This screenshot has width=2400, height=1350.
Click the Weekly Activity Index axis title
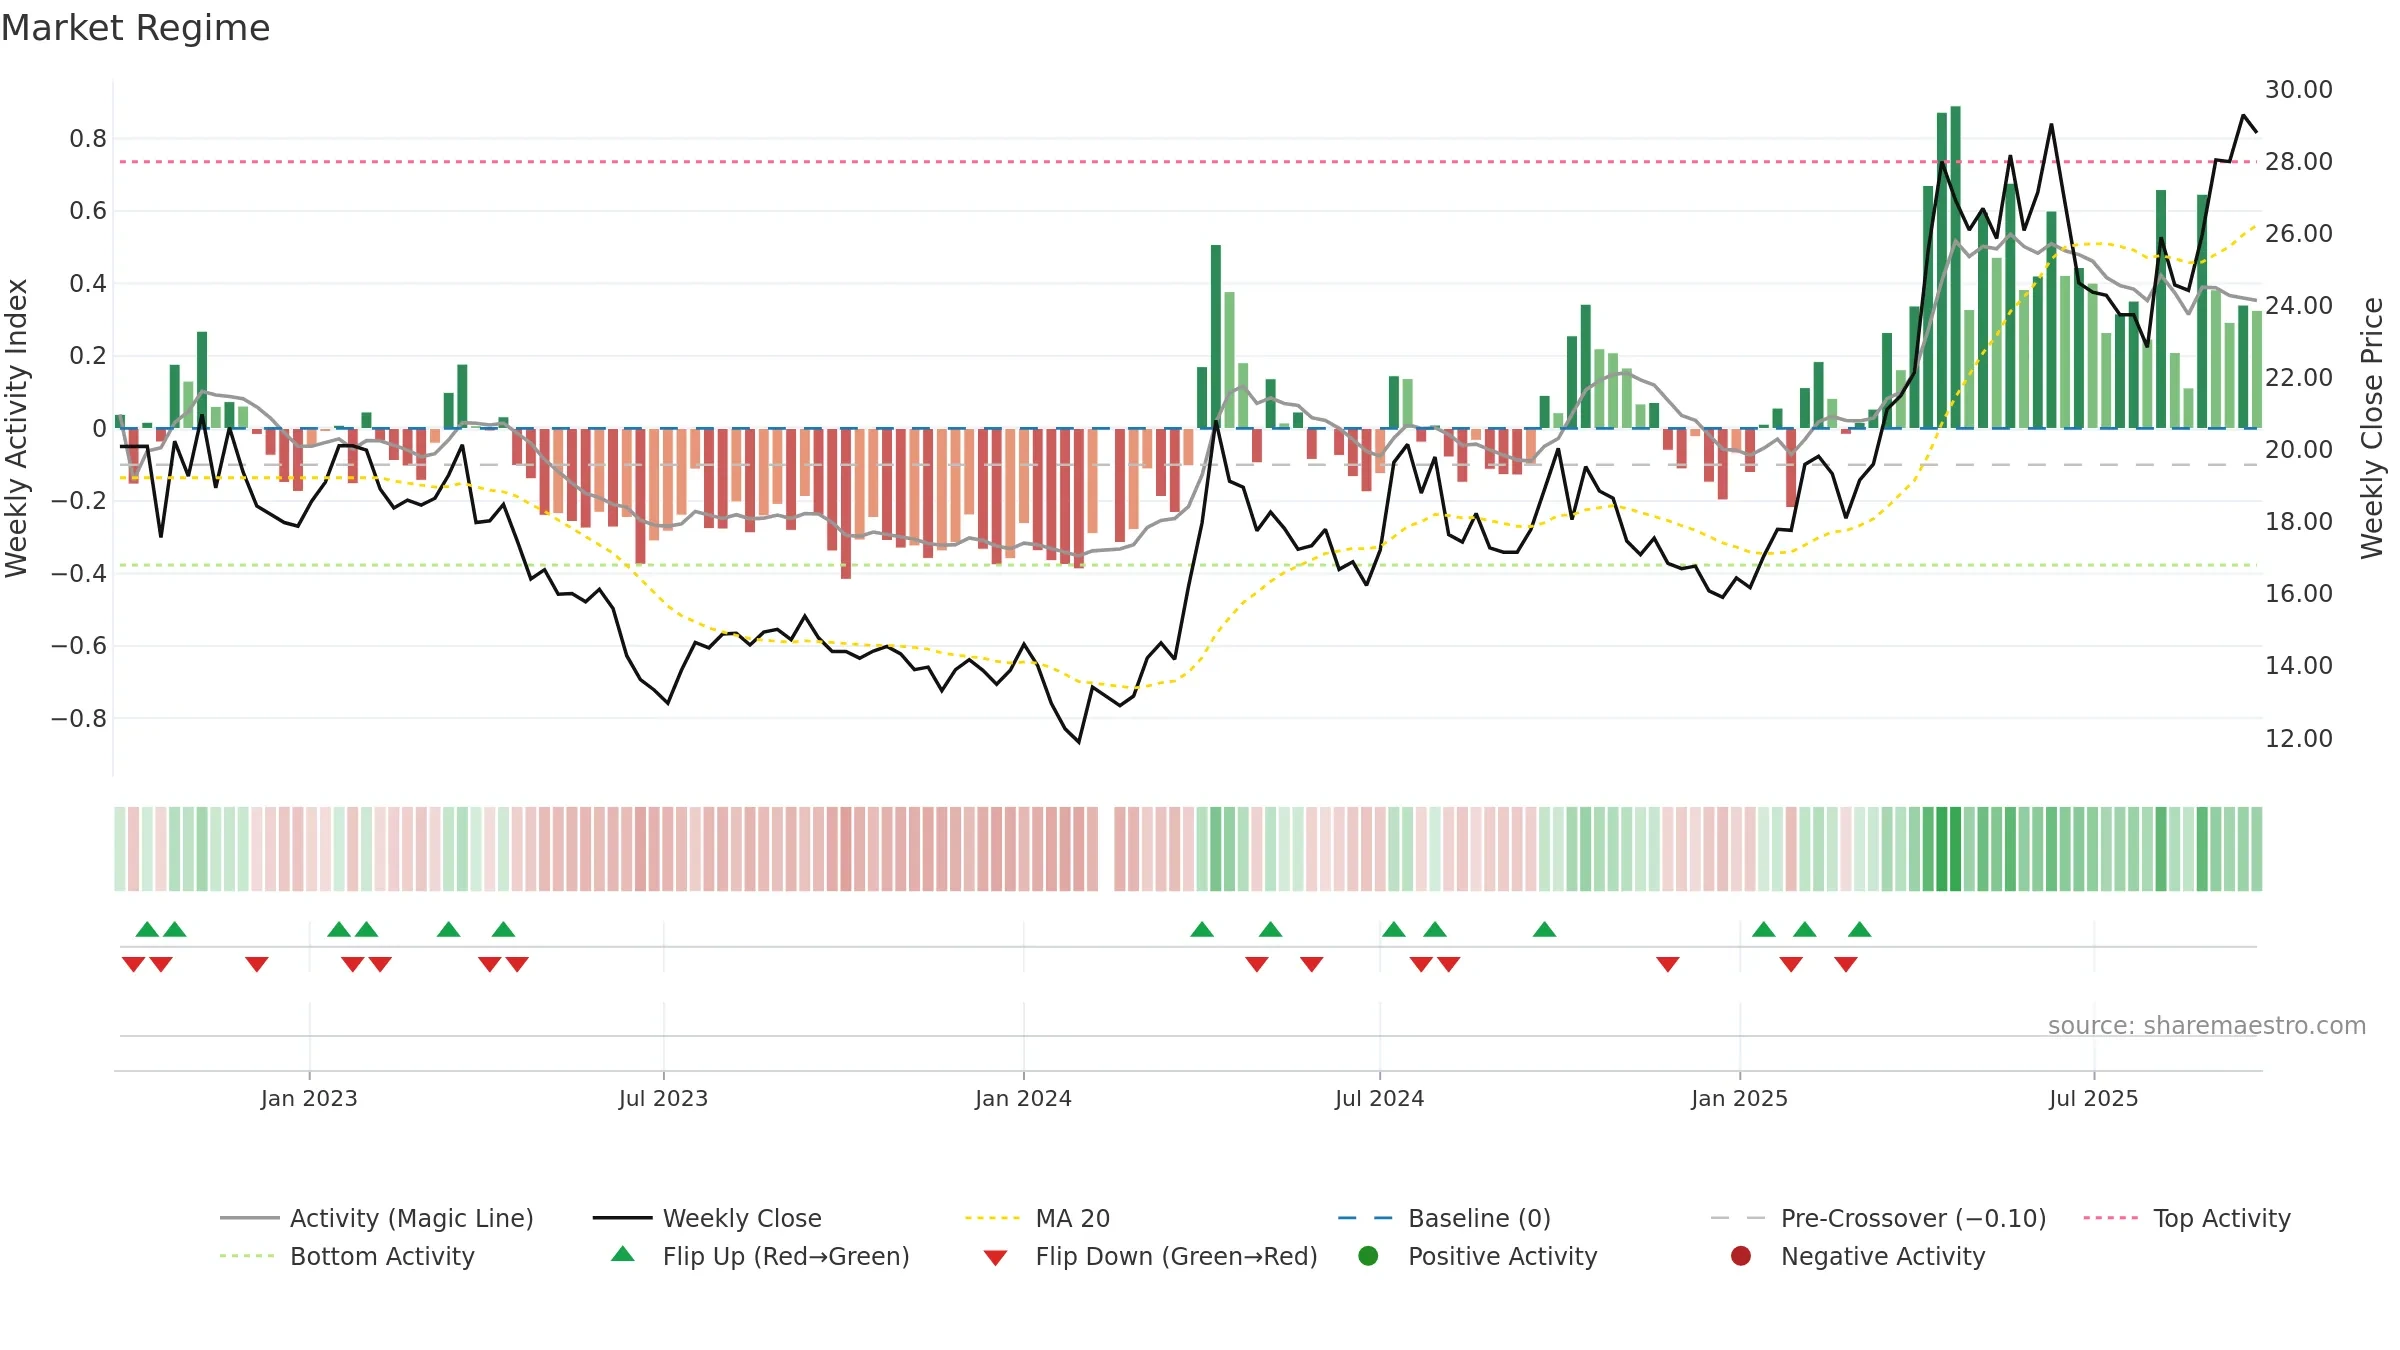pyautogui.click(x=16, y=428)
